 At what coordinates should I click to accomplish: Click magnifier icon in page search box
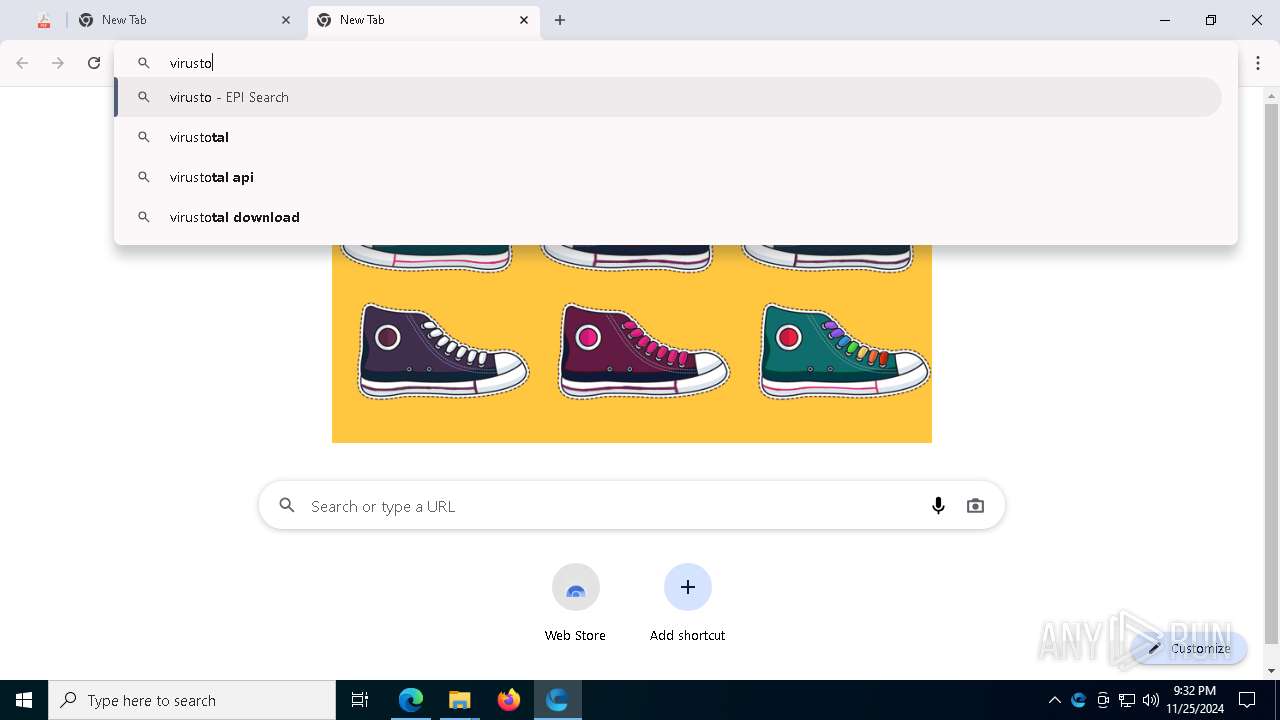(x=287, y=506)
